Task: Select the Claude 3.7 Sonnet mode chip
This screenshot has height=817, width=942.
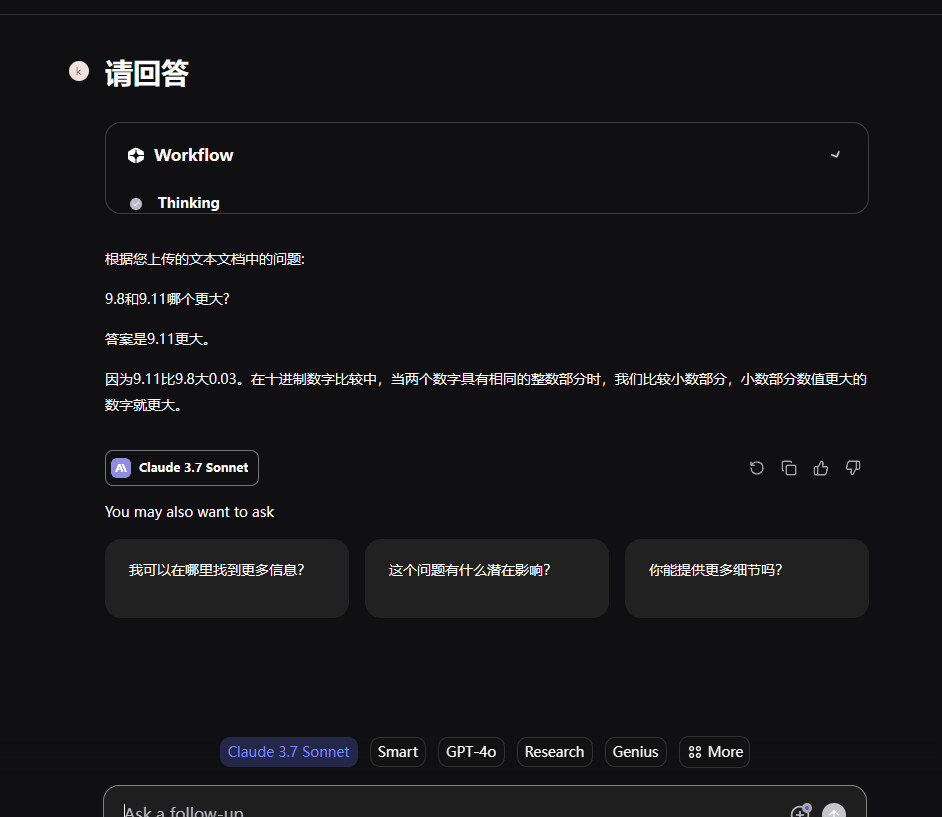Action: click(x=288, y=752)
